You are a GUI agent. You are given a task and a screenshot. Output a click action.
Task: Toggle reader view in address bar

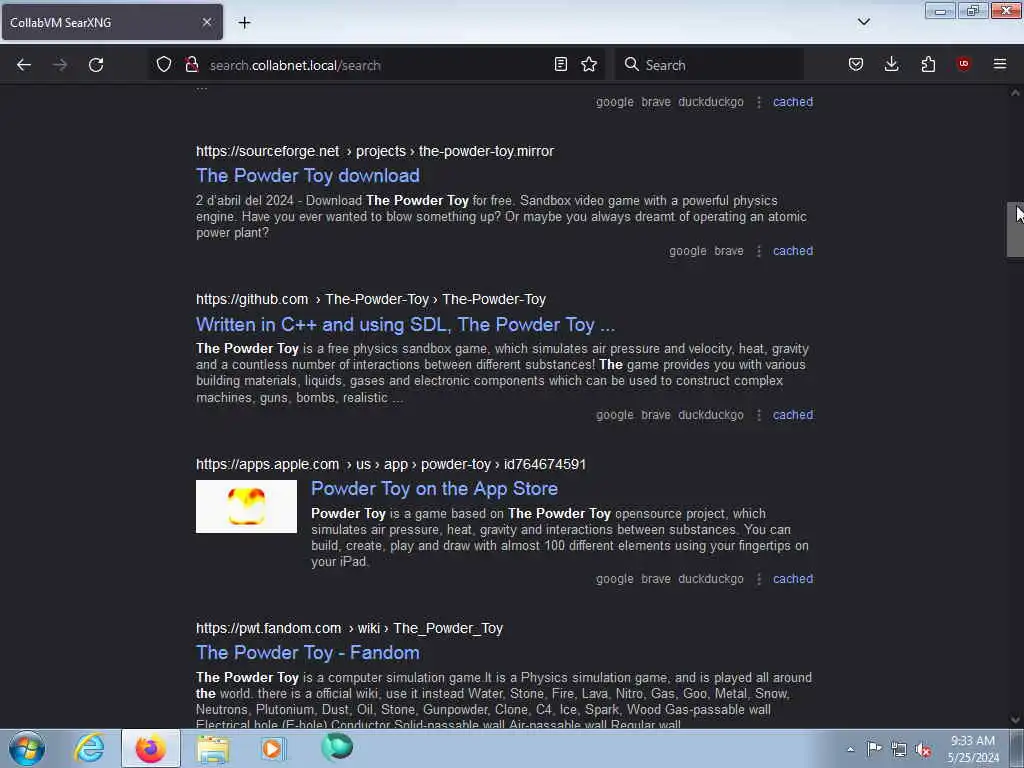pyautogui.click(x=560, y=65)
